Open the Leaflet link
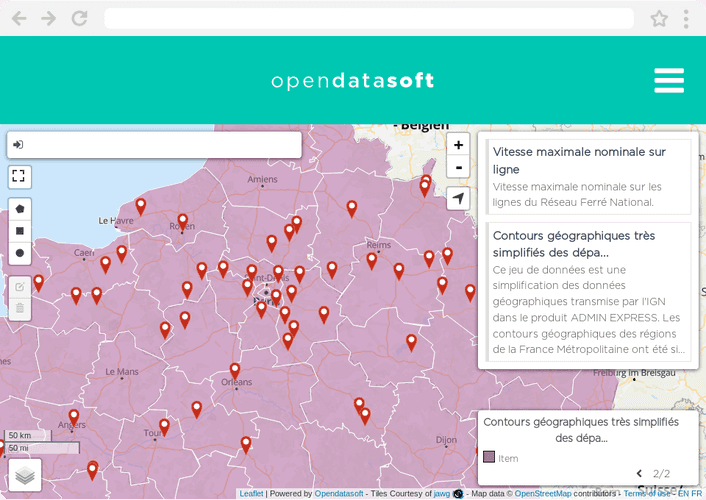The image size is (706, 500). 251,494
